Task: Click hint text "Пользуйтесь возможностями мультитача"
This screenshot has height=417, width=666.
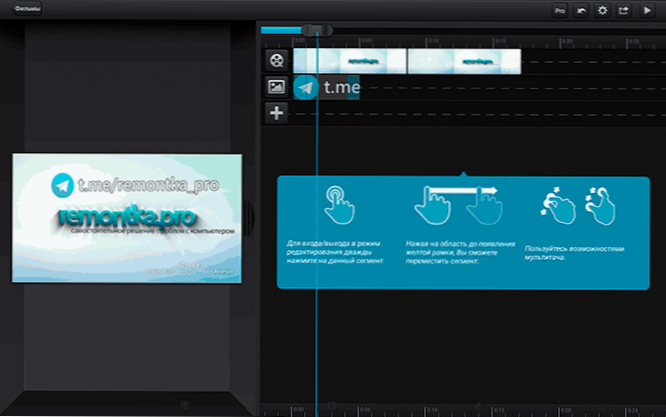Action: 574,253
